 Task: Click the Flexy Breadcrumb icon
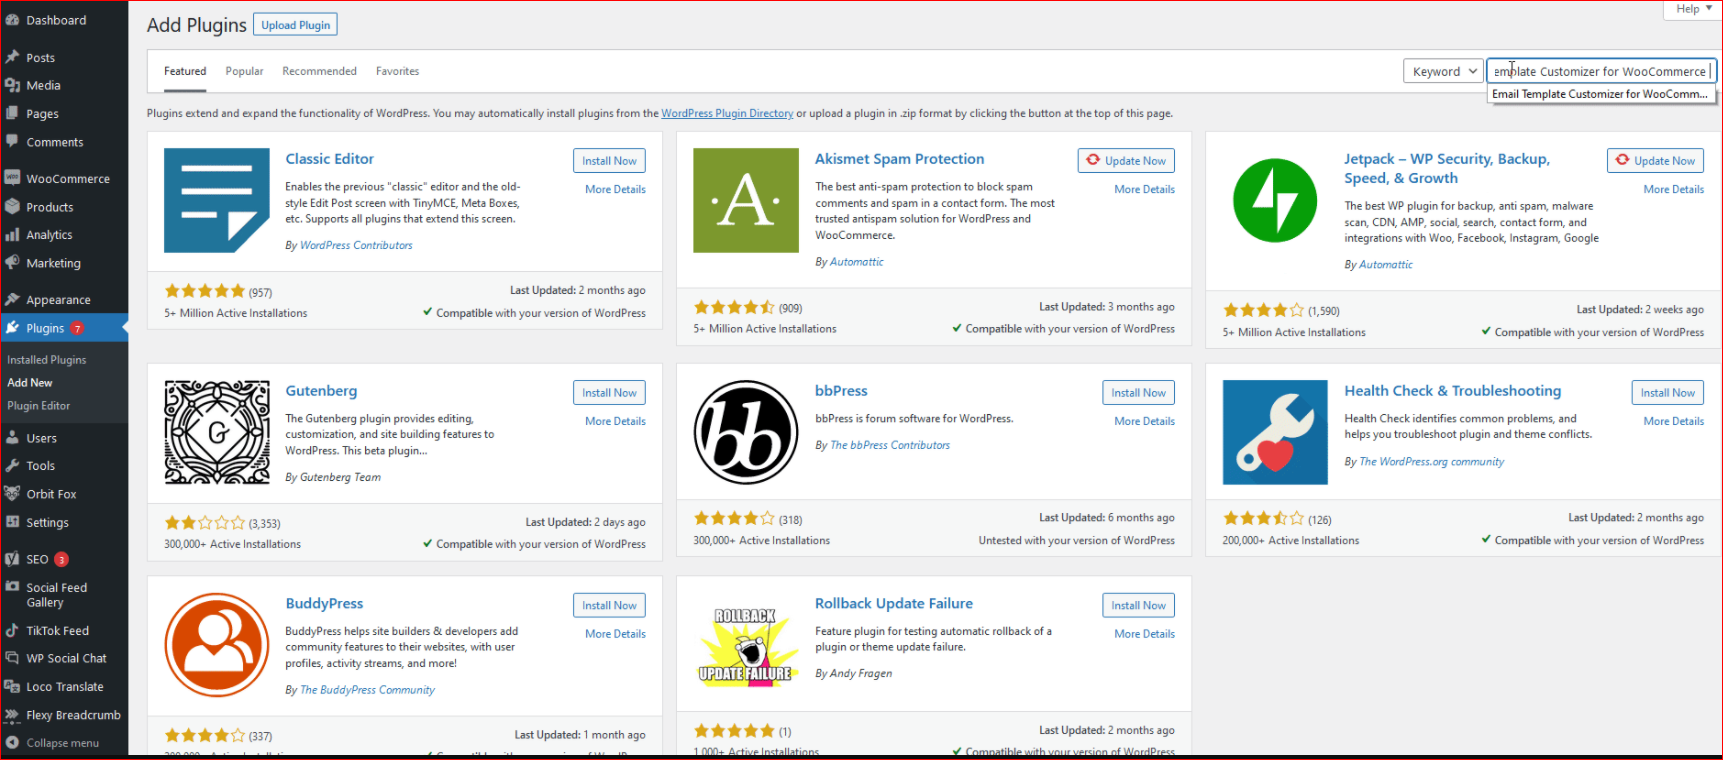point(12,714)
